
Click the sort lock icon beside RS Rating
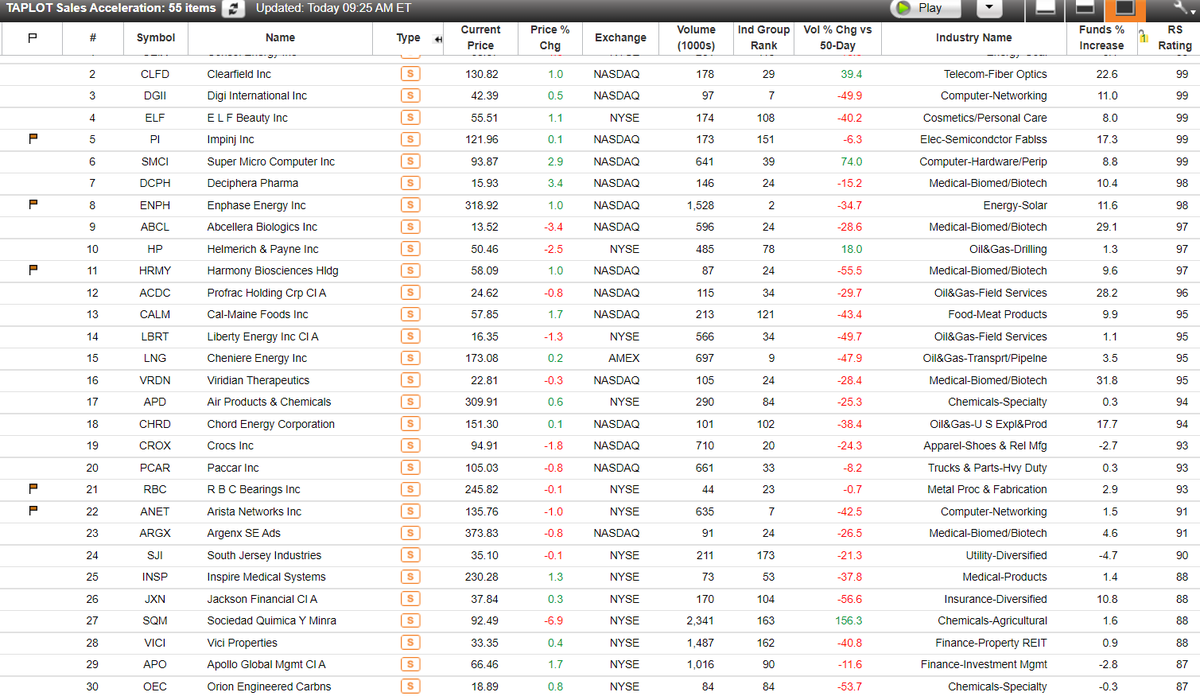pyautogui.click(x=1141, y=38)
